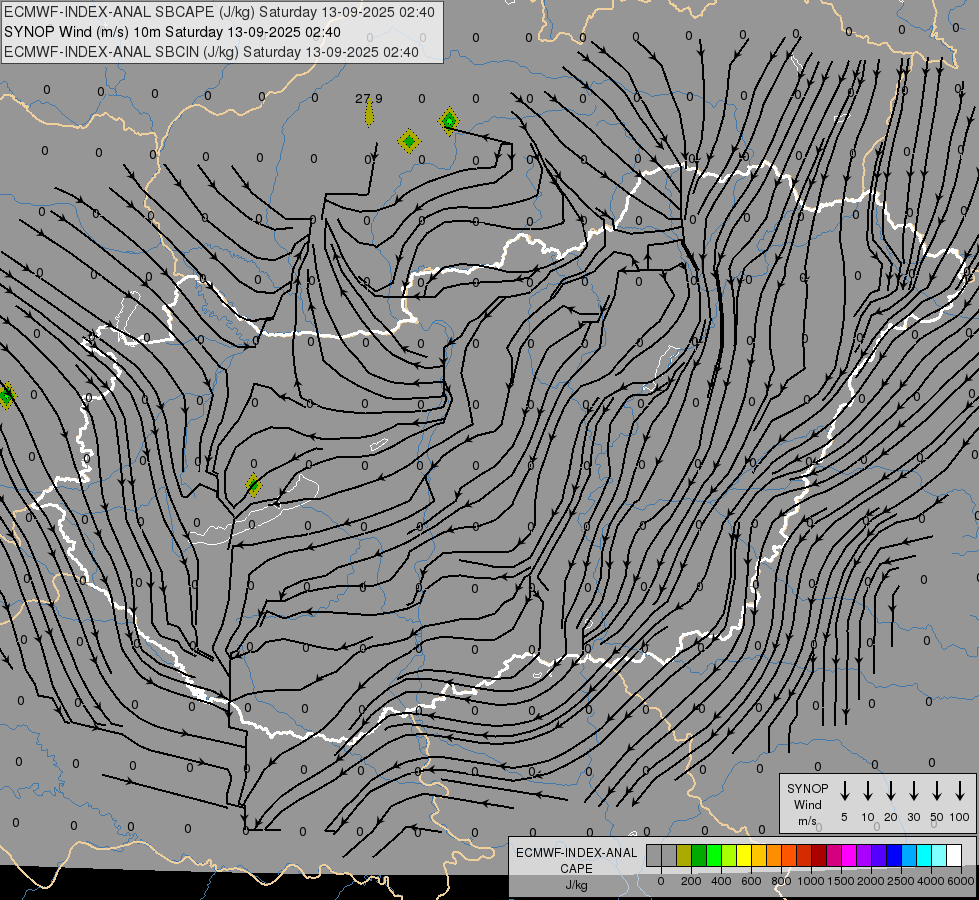Image resolution: width=979 pixels, height=900 pixels.
Task: Click the wind legend arrow above 100
Action: tap(960, 791)
